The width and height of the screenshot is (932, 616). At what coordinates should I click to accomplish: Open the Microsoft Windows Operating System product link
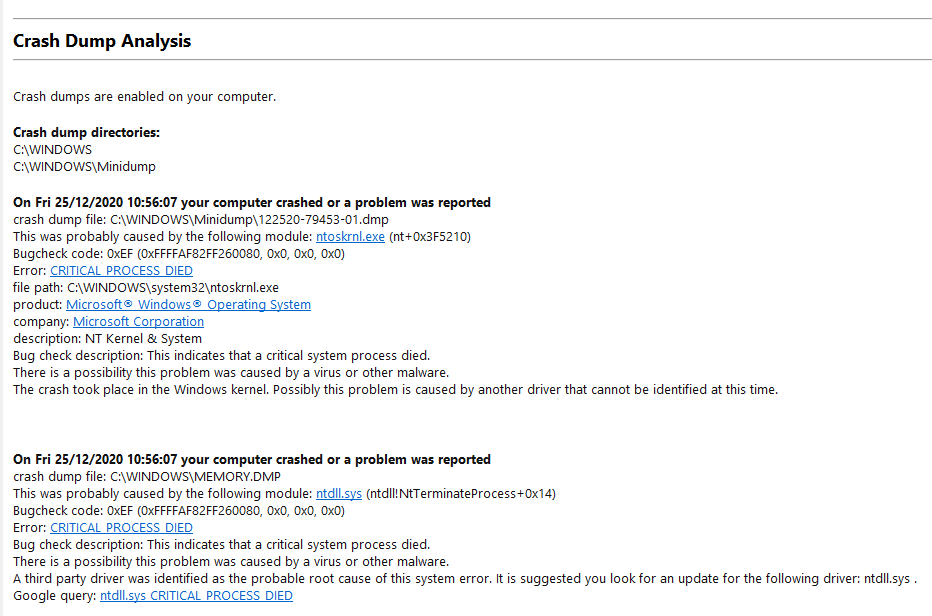click(x=188, y=304)
